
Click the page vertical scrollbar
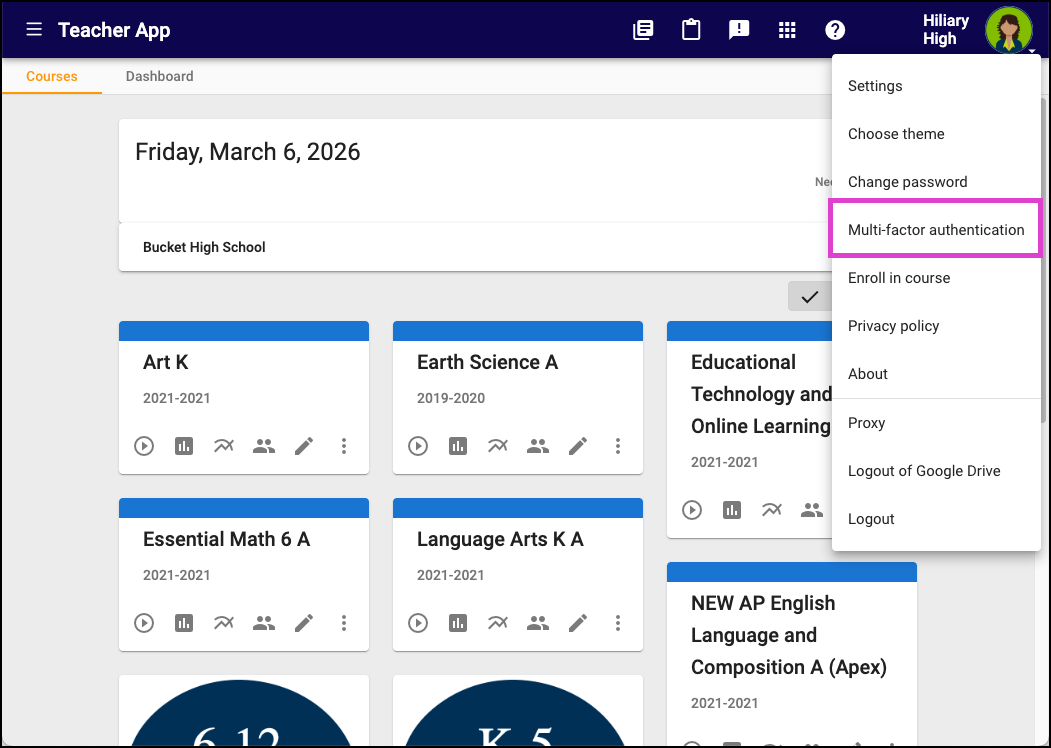[x=1043, y=260]
